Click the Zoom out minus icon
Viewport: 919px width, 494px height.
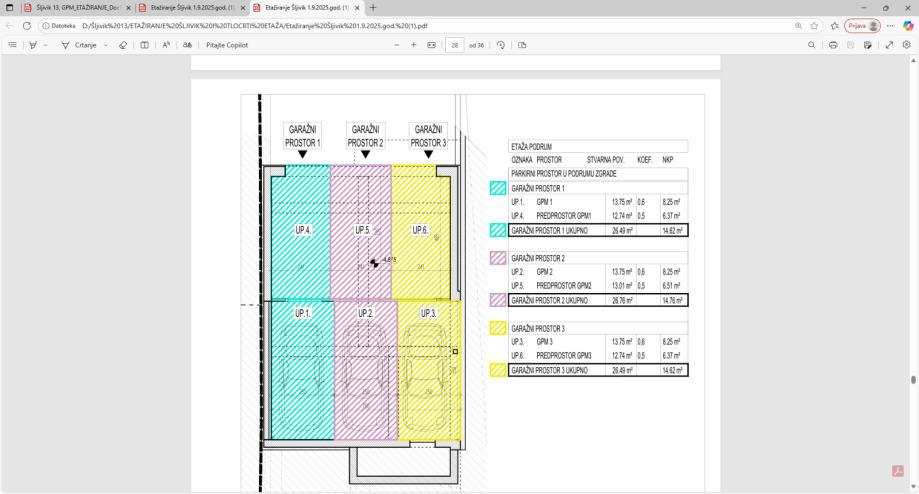pos(397,45)
